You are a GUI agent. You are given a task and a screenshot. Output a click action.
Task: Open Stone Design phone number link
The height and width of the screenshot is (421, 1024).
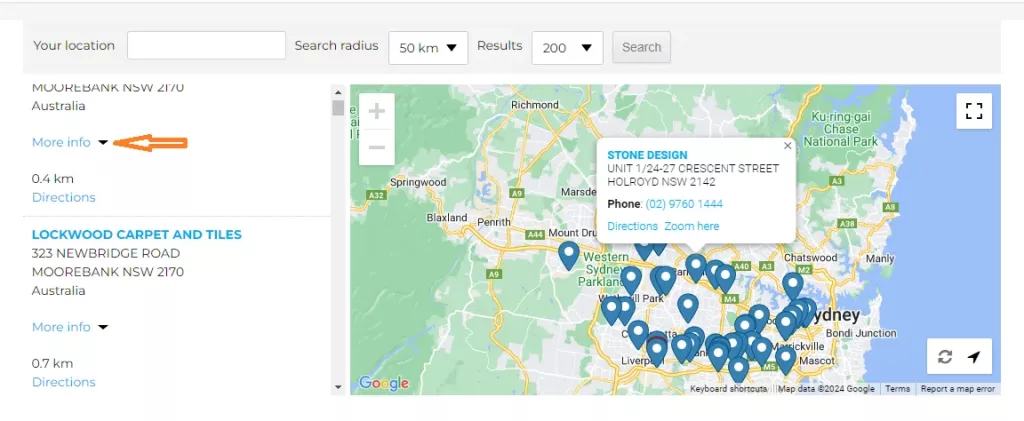pyautogui.click(x=684, y=204)
